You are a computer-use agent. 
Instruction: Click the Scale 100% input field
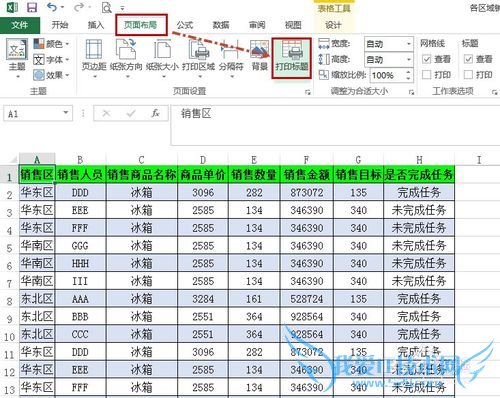tap(387, 75)
